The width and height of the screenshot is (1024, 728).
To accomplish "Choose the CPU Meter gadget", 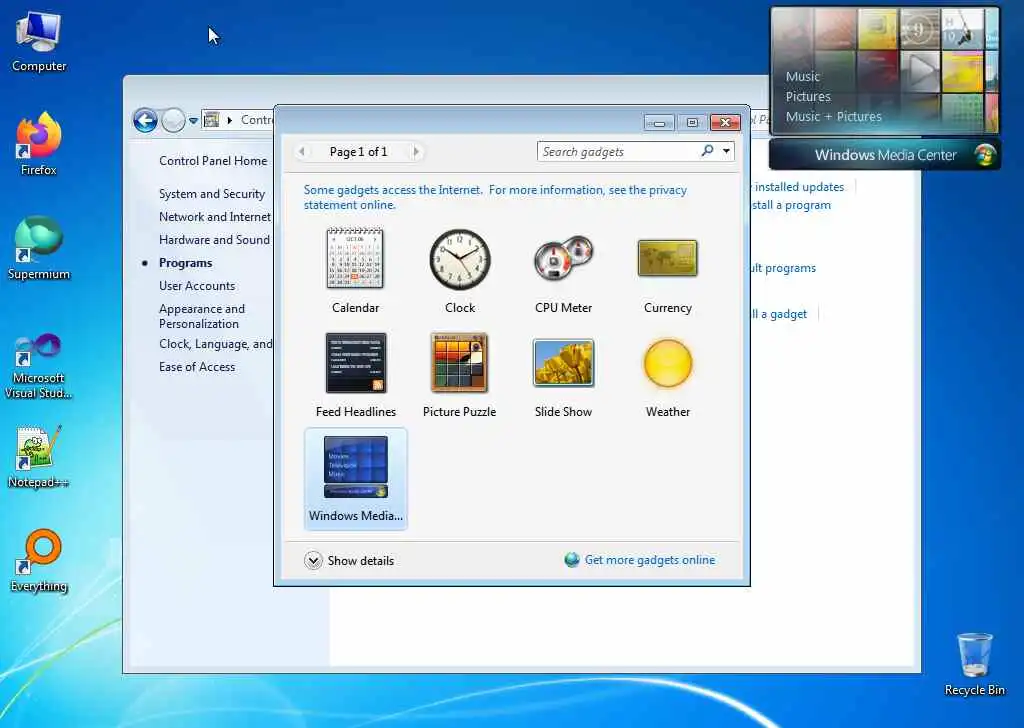I will pos(563,258).
